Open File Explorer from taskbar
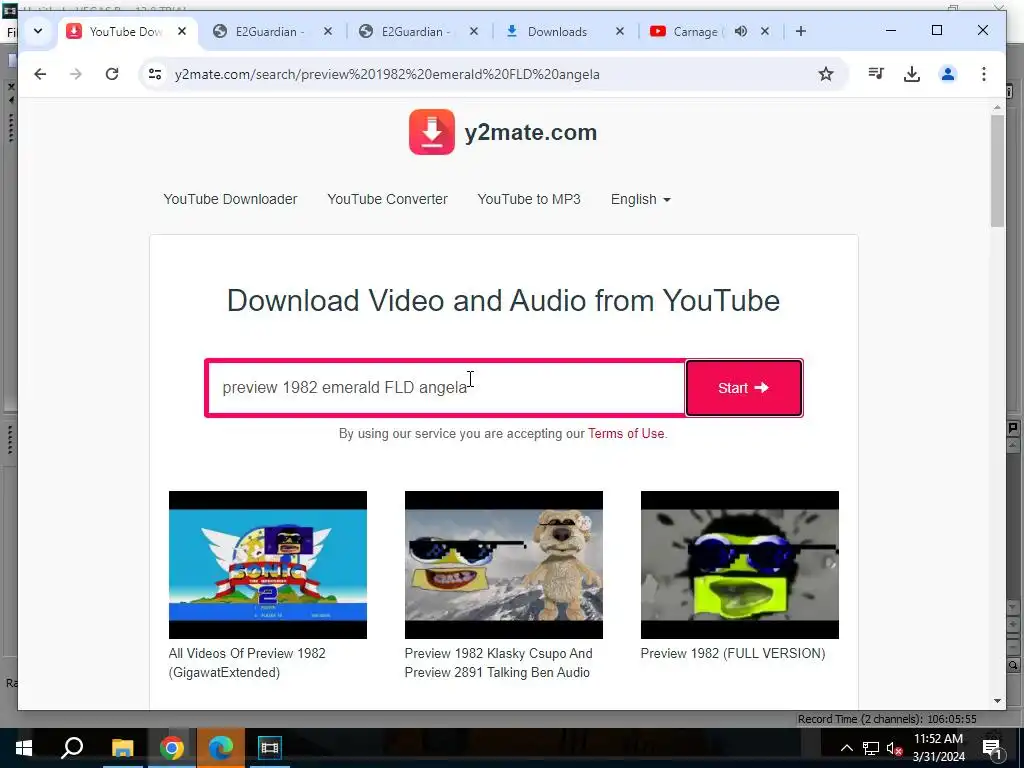The width and height of the screenshot is (1024, 768). pos(122,748)
